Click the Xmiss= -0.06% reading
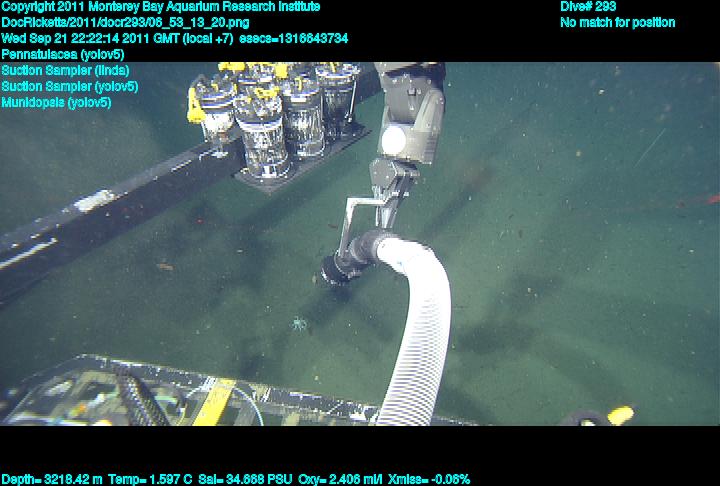Viewport: 720px width, 486px height. pos(429,480)
